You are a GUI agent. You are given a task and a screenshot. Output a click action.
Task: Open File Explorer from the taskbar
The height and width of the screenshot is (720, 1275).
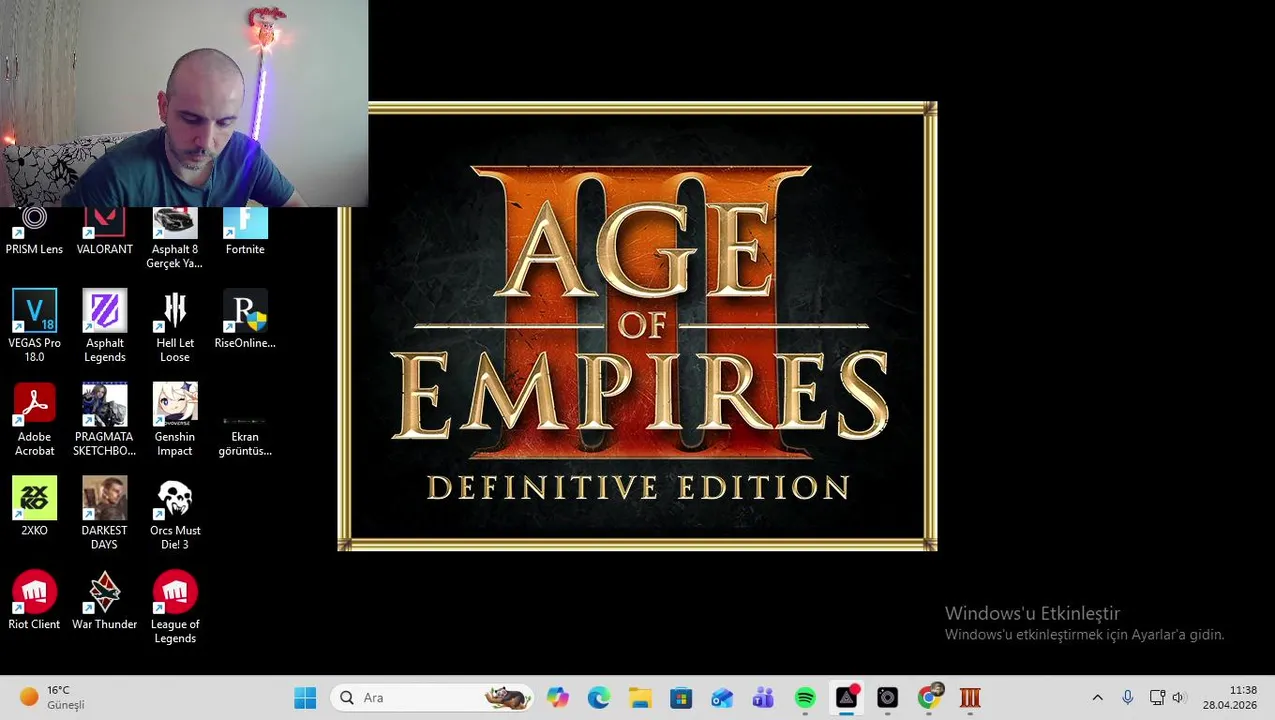(640, 698)
